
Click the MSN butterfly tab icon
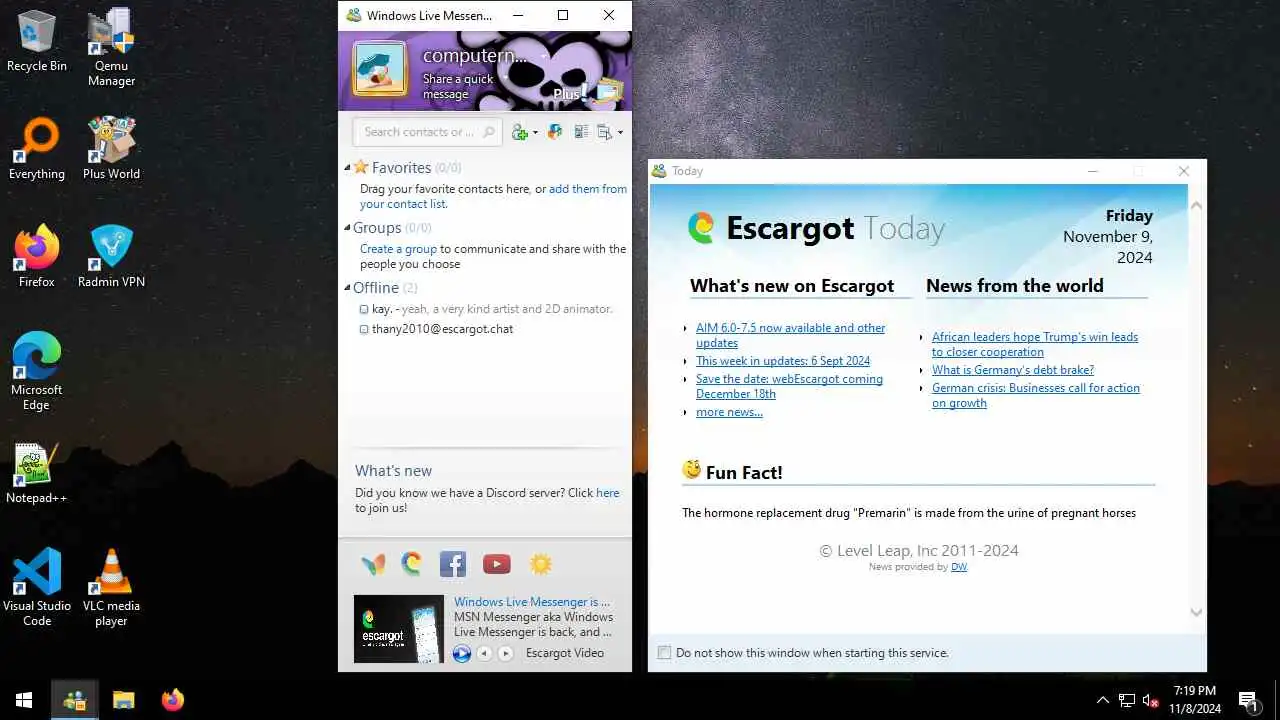coord(373,564)
